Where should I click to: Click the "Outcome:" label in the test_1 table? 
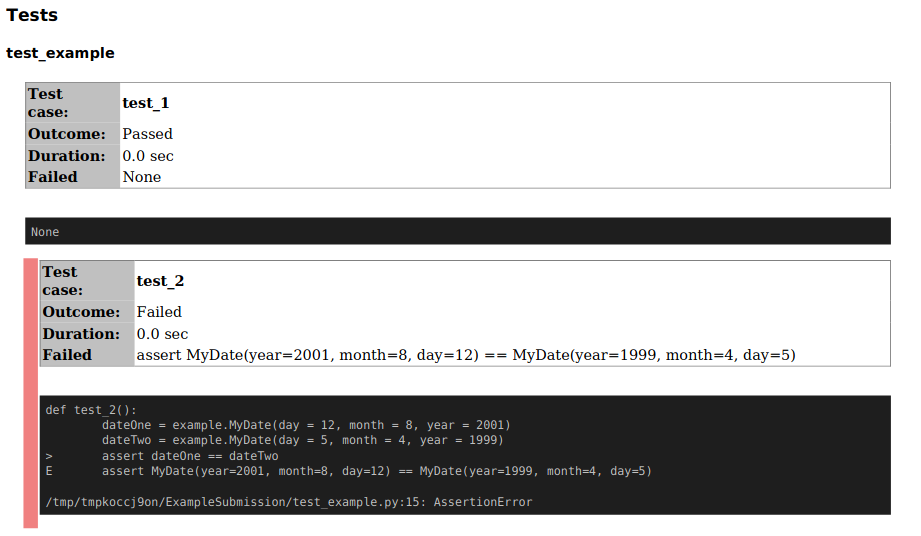66,134
